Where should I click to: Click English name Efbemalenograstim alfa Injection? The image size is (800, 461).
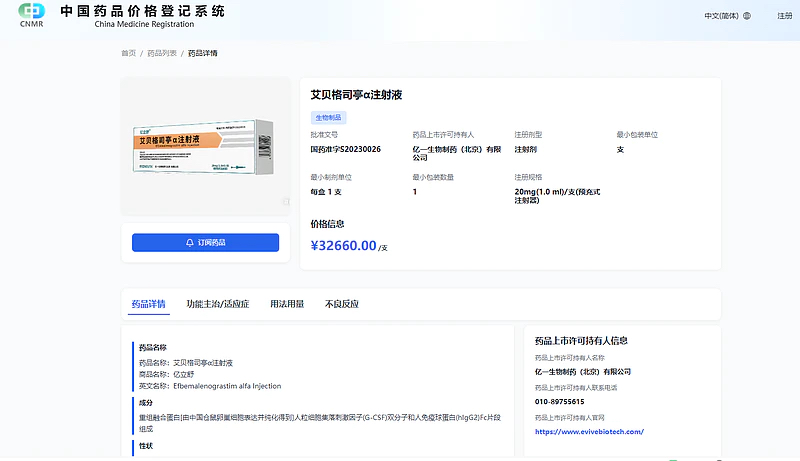pos(227,386)
